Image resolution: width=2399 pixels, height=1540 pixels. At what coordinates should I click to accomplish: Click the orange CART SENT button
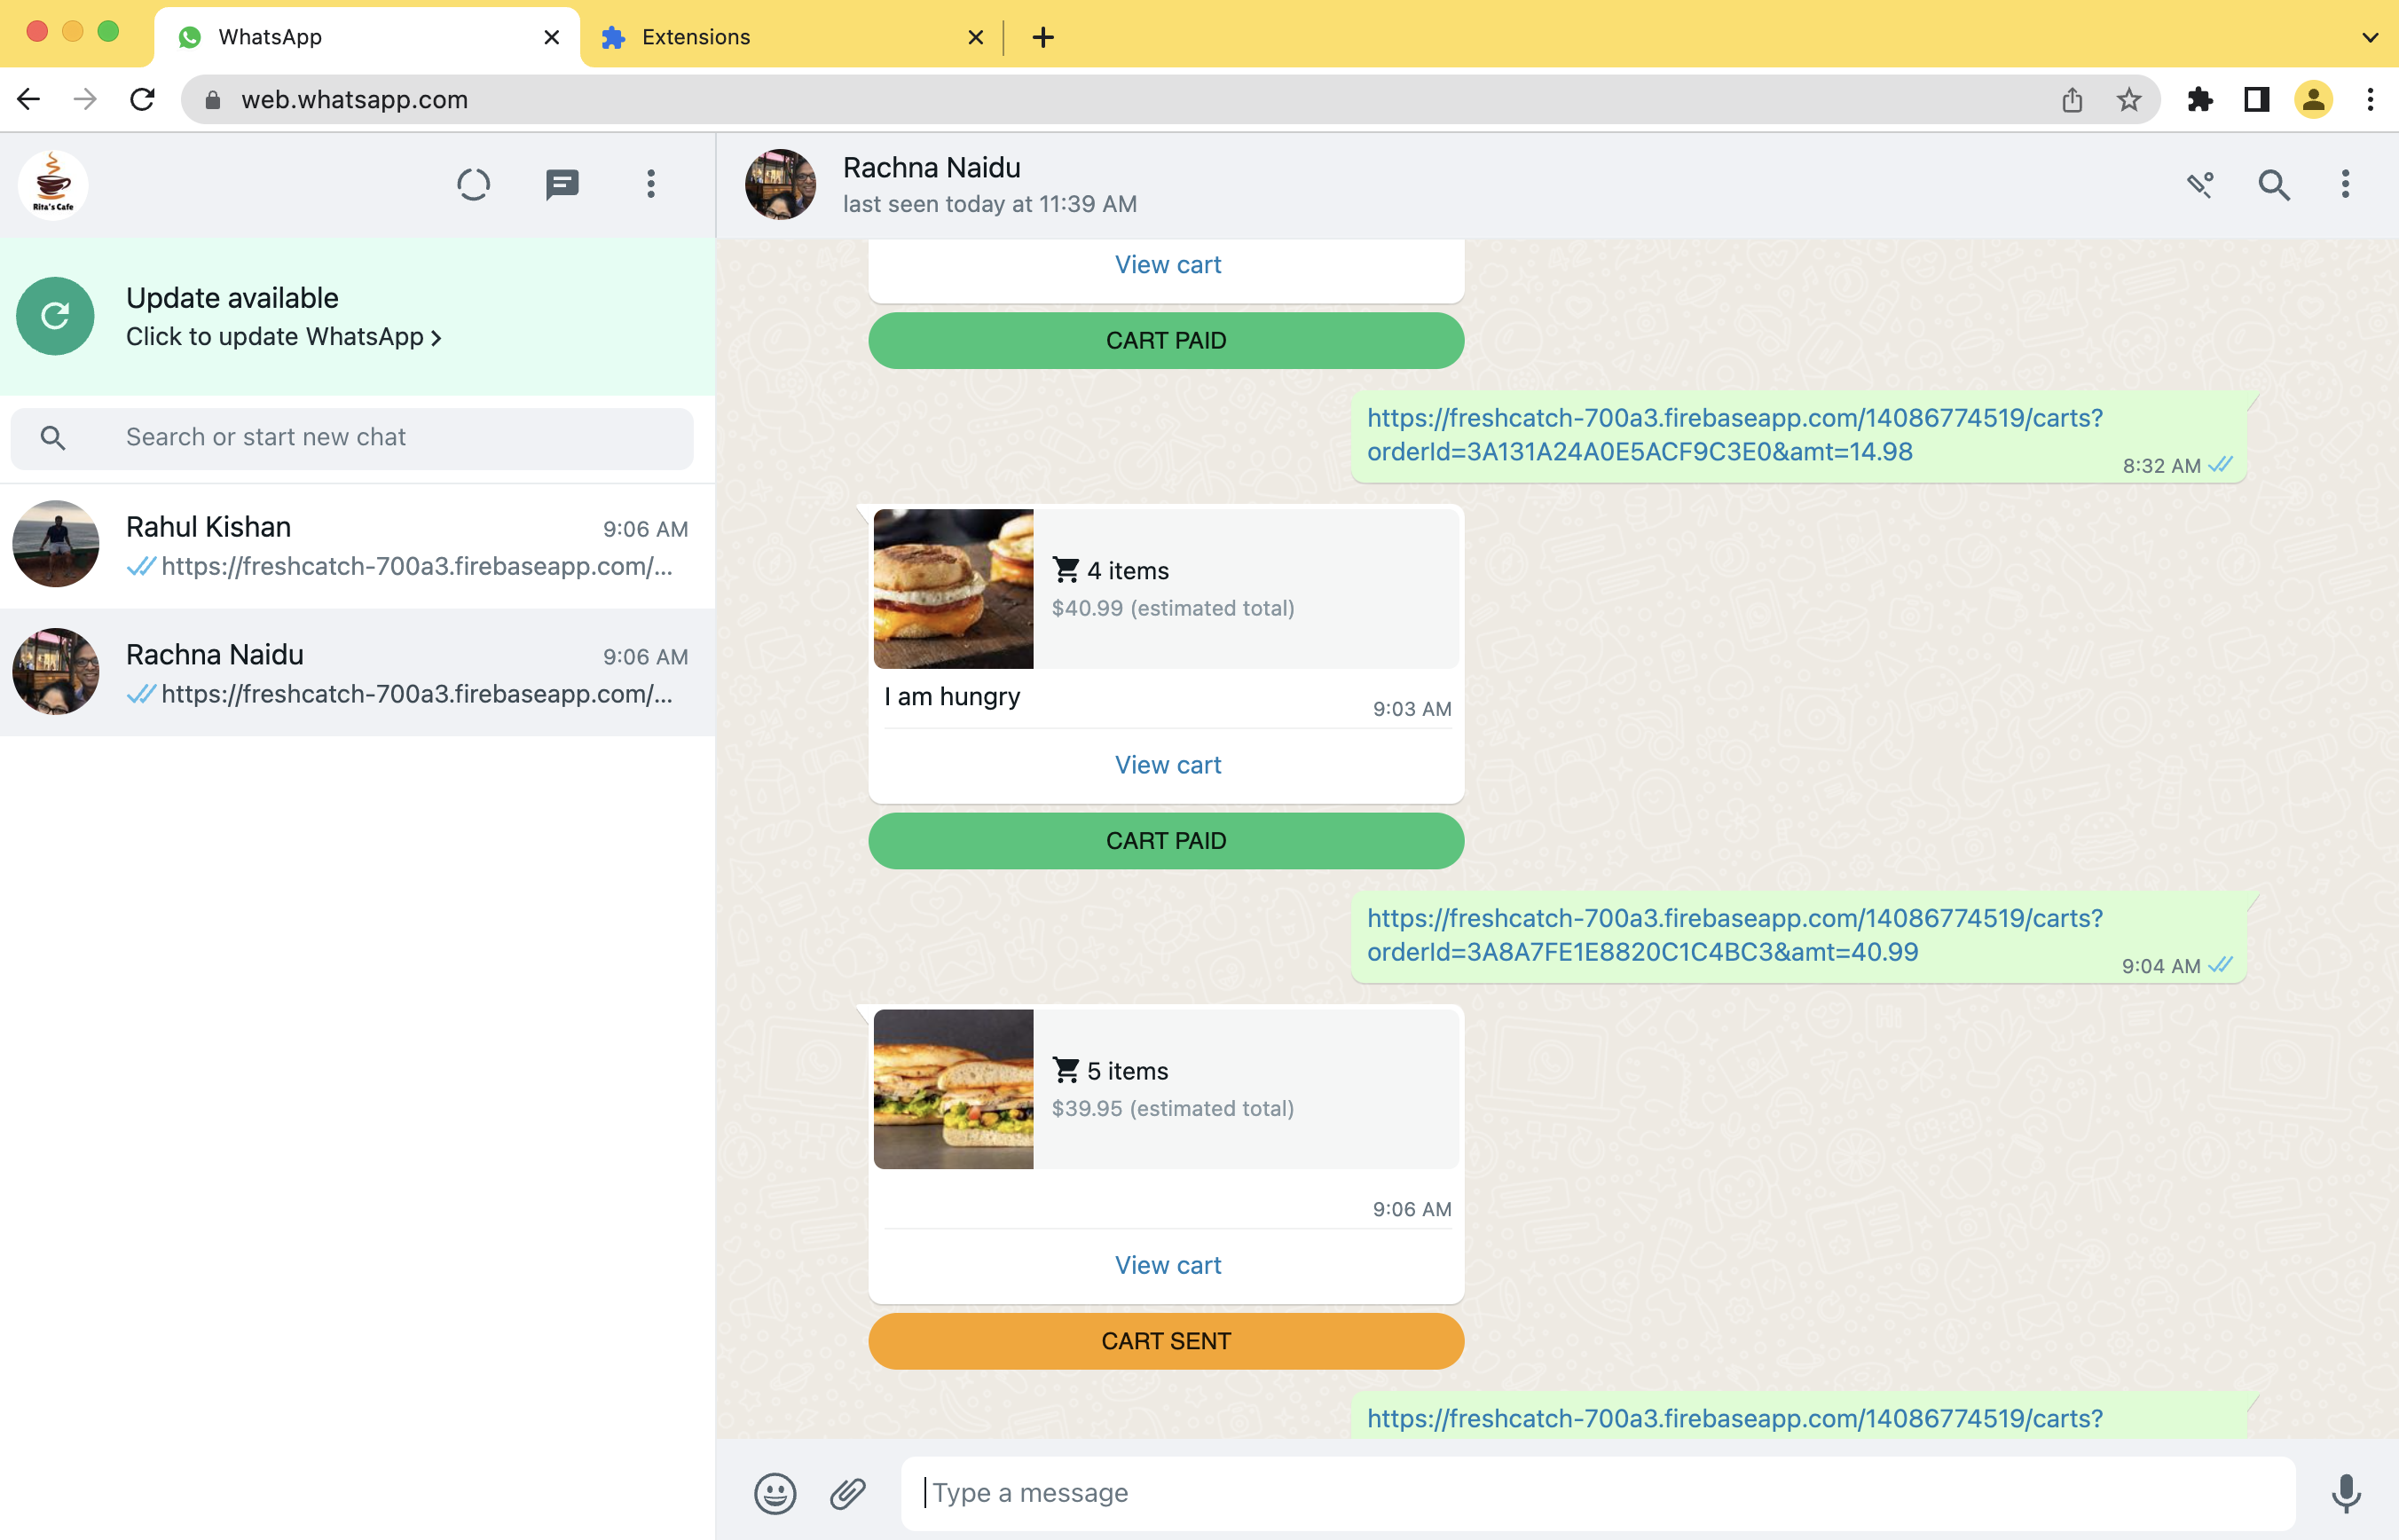[x=1165, y=1341]
